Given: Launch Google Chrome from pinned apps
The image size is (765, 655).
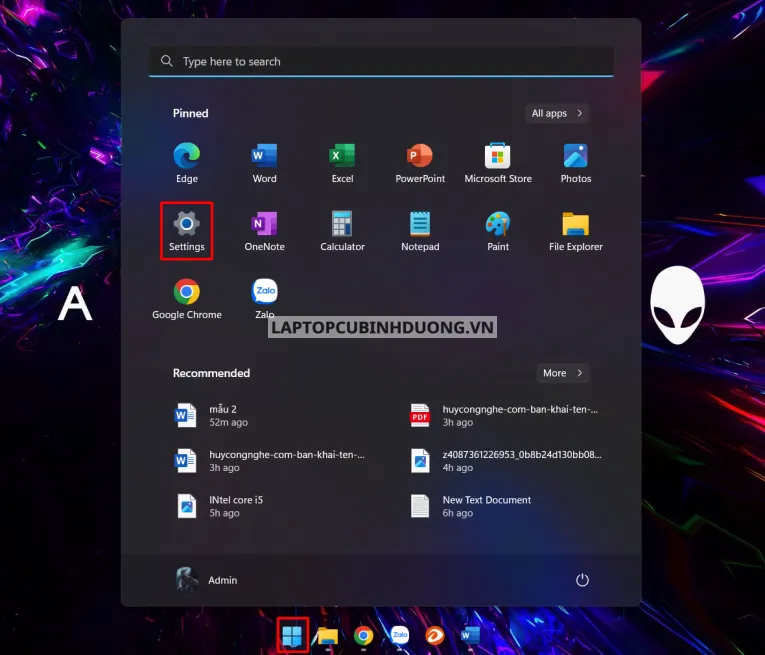Looking at the screenshot, I should tap(186, 298).
